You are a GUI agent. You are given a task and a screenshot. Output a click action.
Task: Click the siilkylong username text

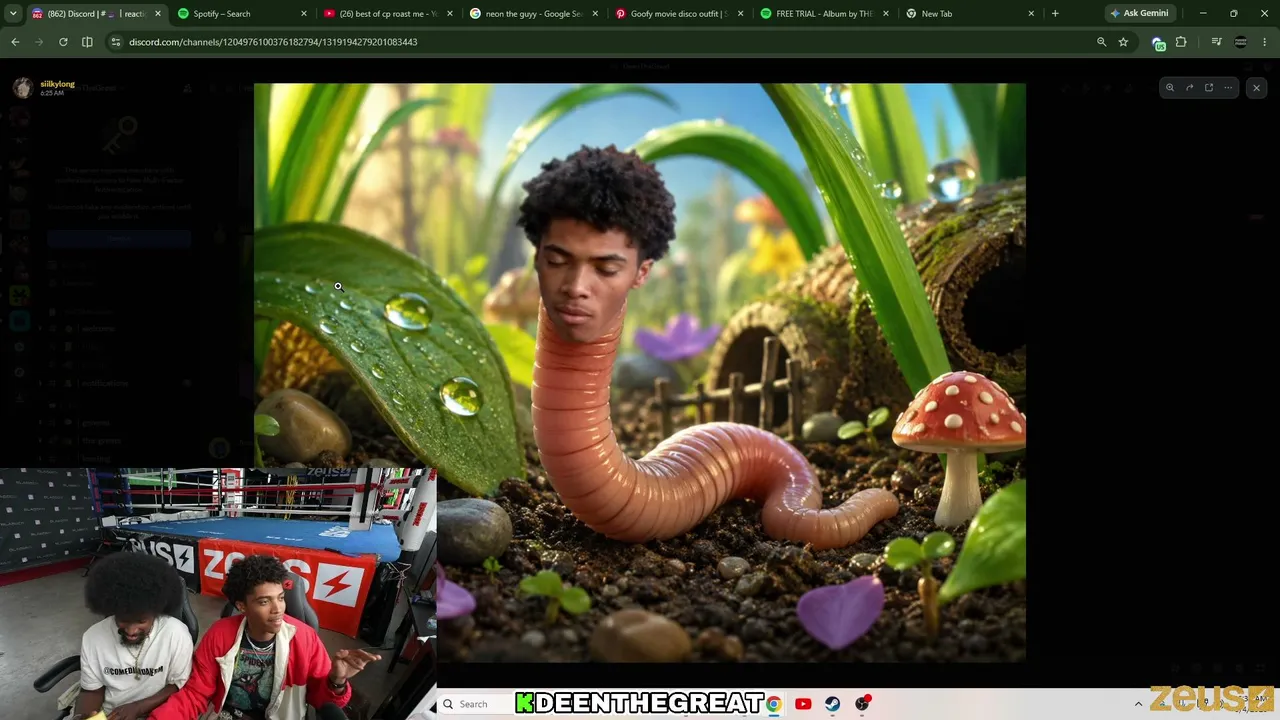coord(57,84)
